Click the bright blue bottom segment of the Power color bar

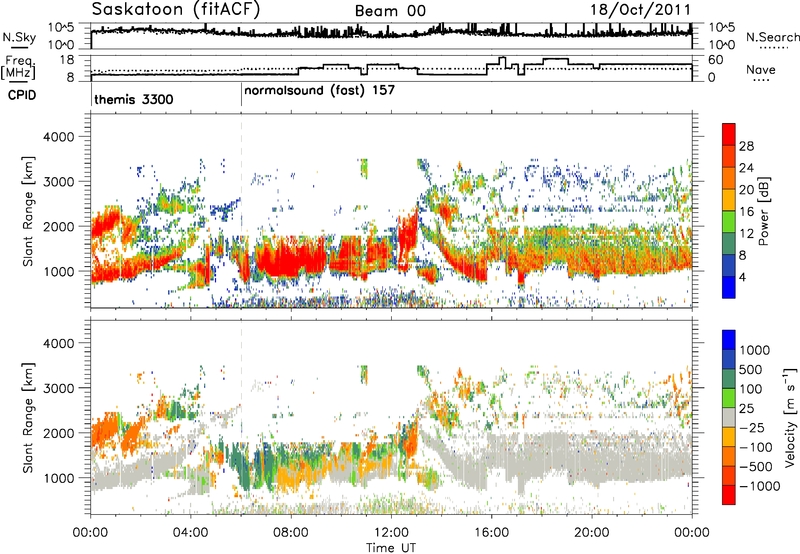[729, 287]
